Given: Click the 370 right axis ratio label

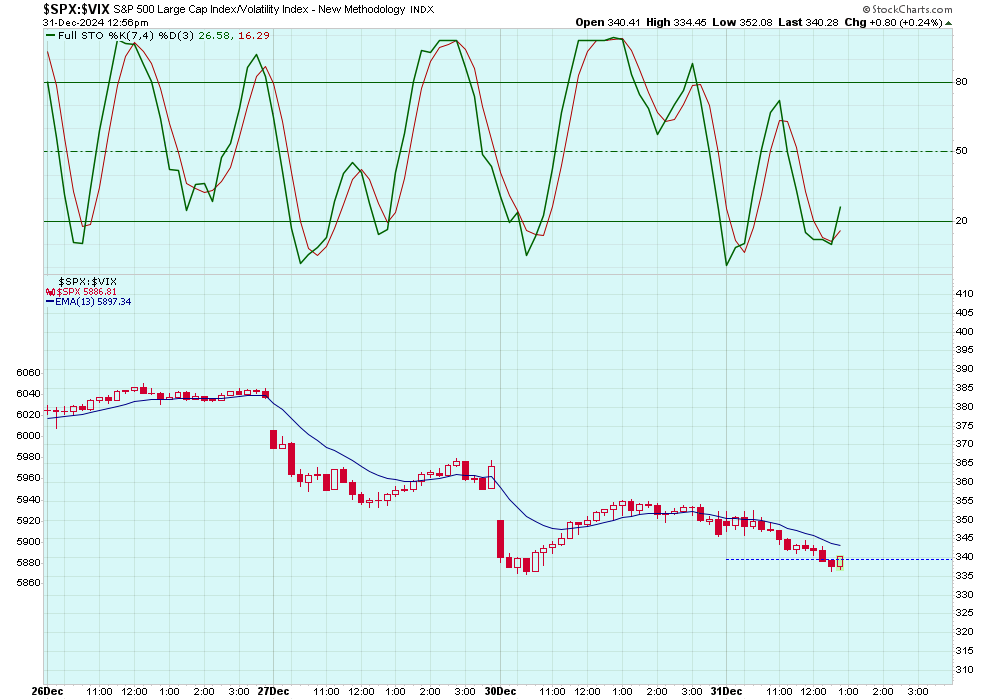Looking at the screenshot, I should point(964,444).
